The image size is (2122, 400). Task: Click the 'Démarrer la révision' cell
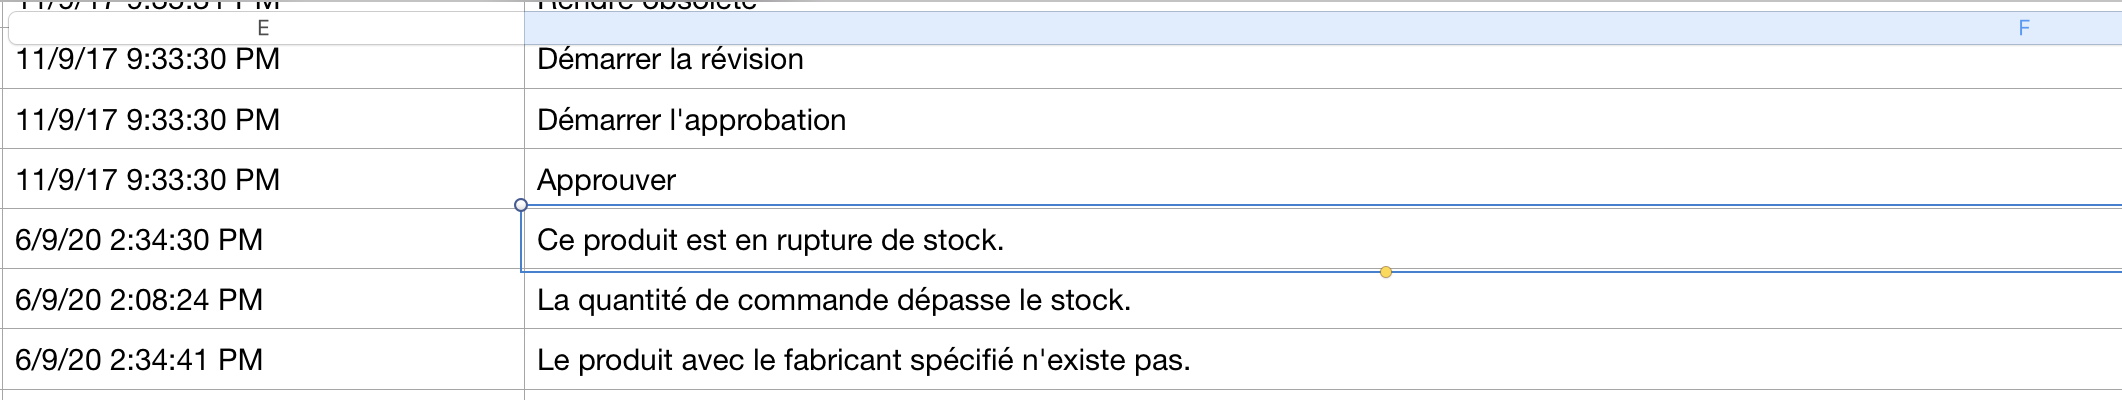pos(1323,60)
